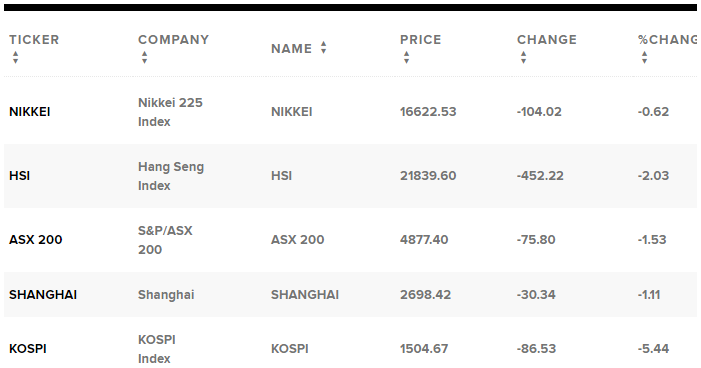Toggle sort arrows next to NAME

tap(323, 47)
